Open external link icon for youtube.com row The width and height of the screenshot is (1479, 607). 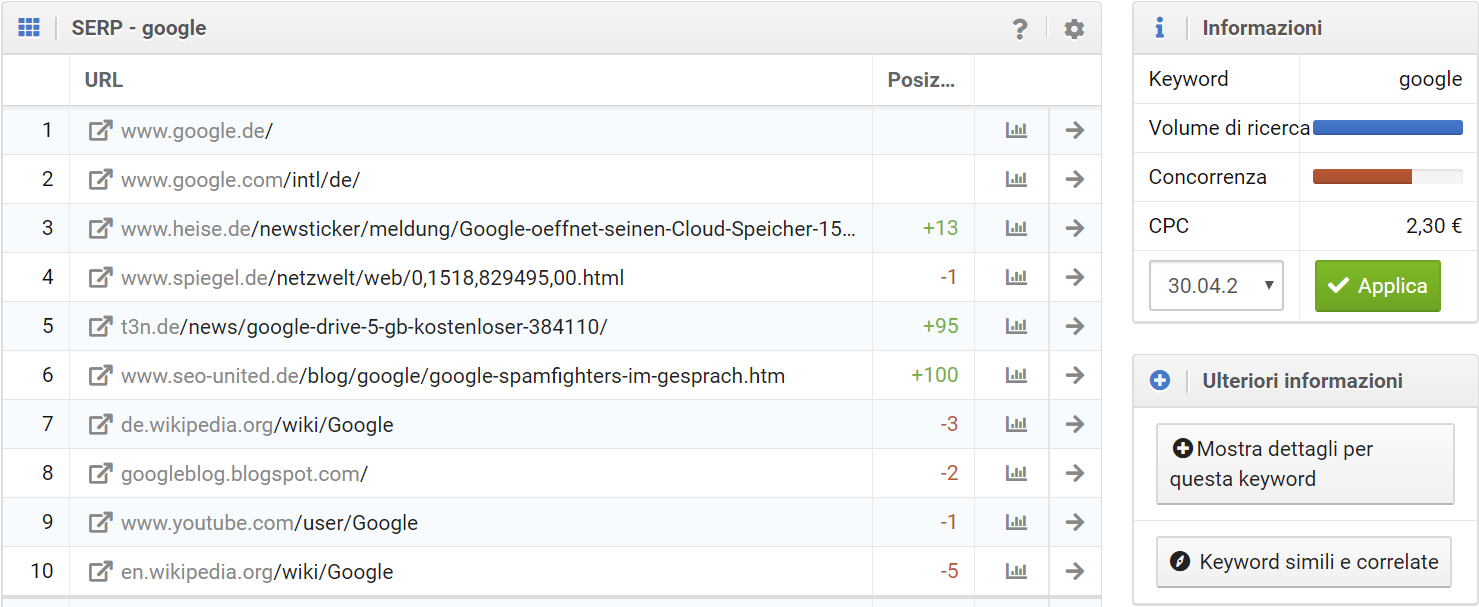click(x=100, y=522)
